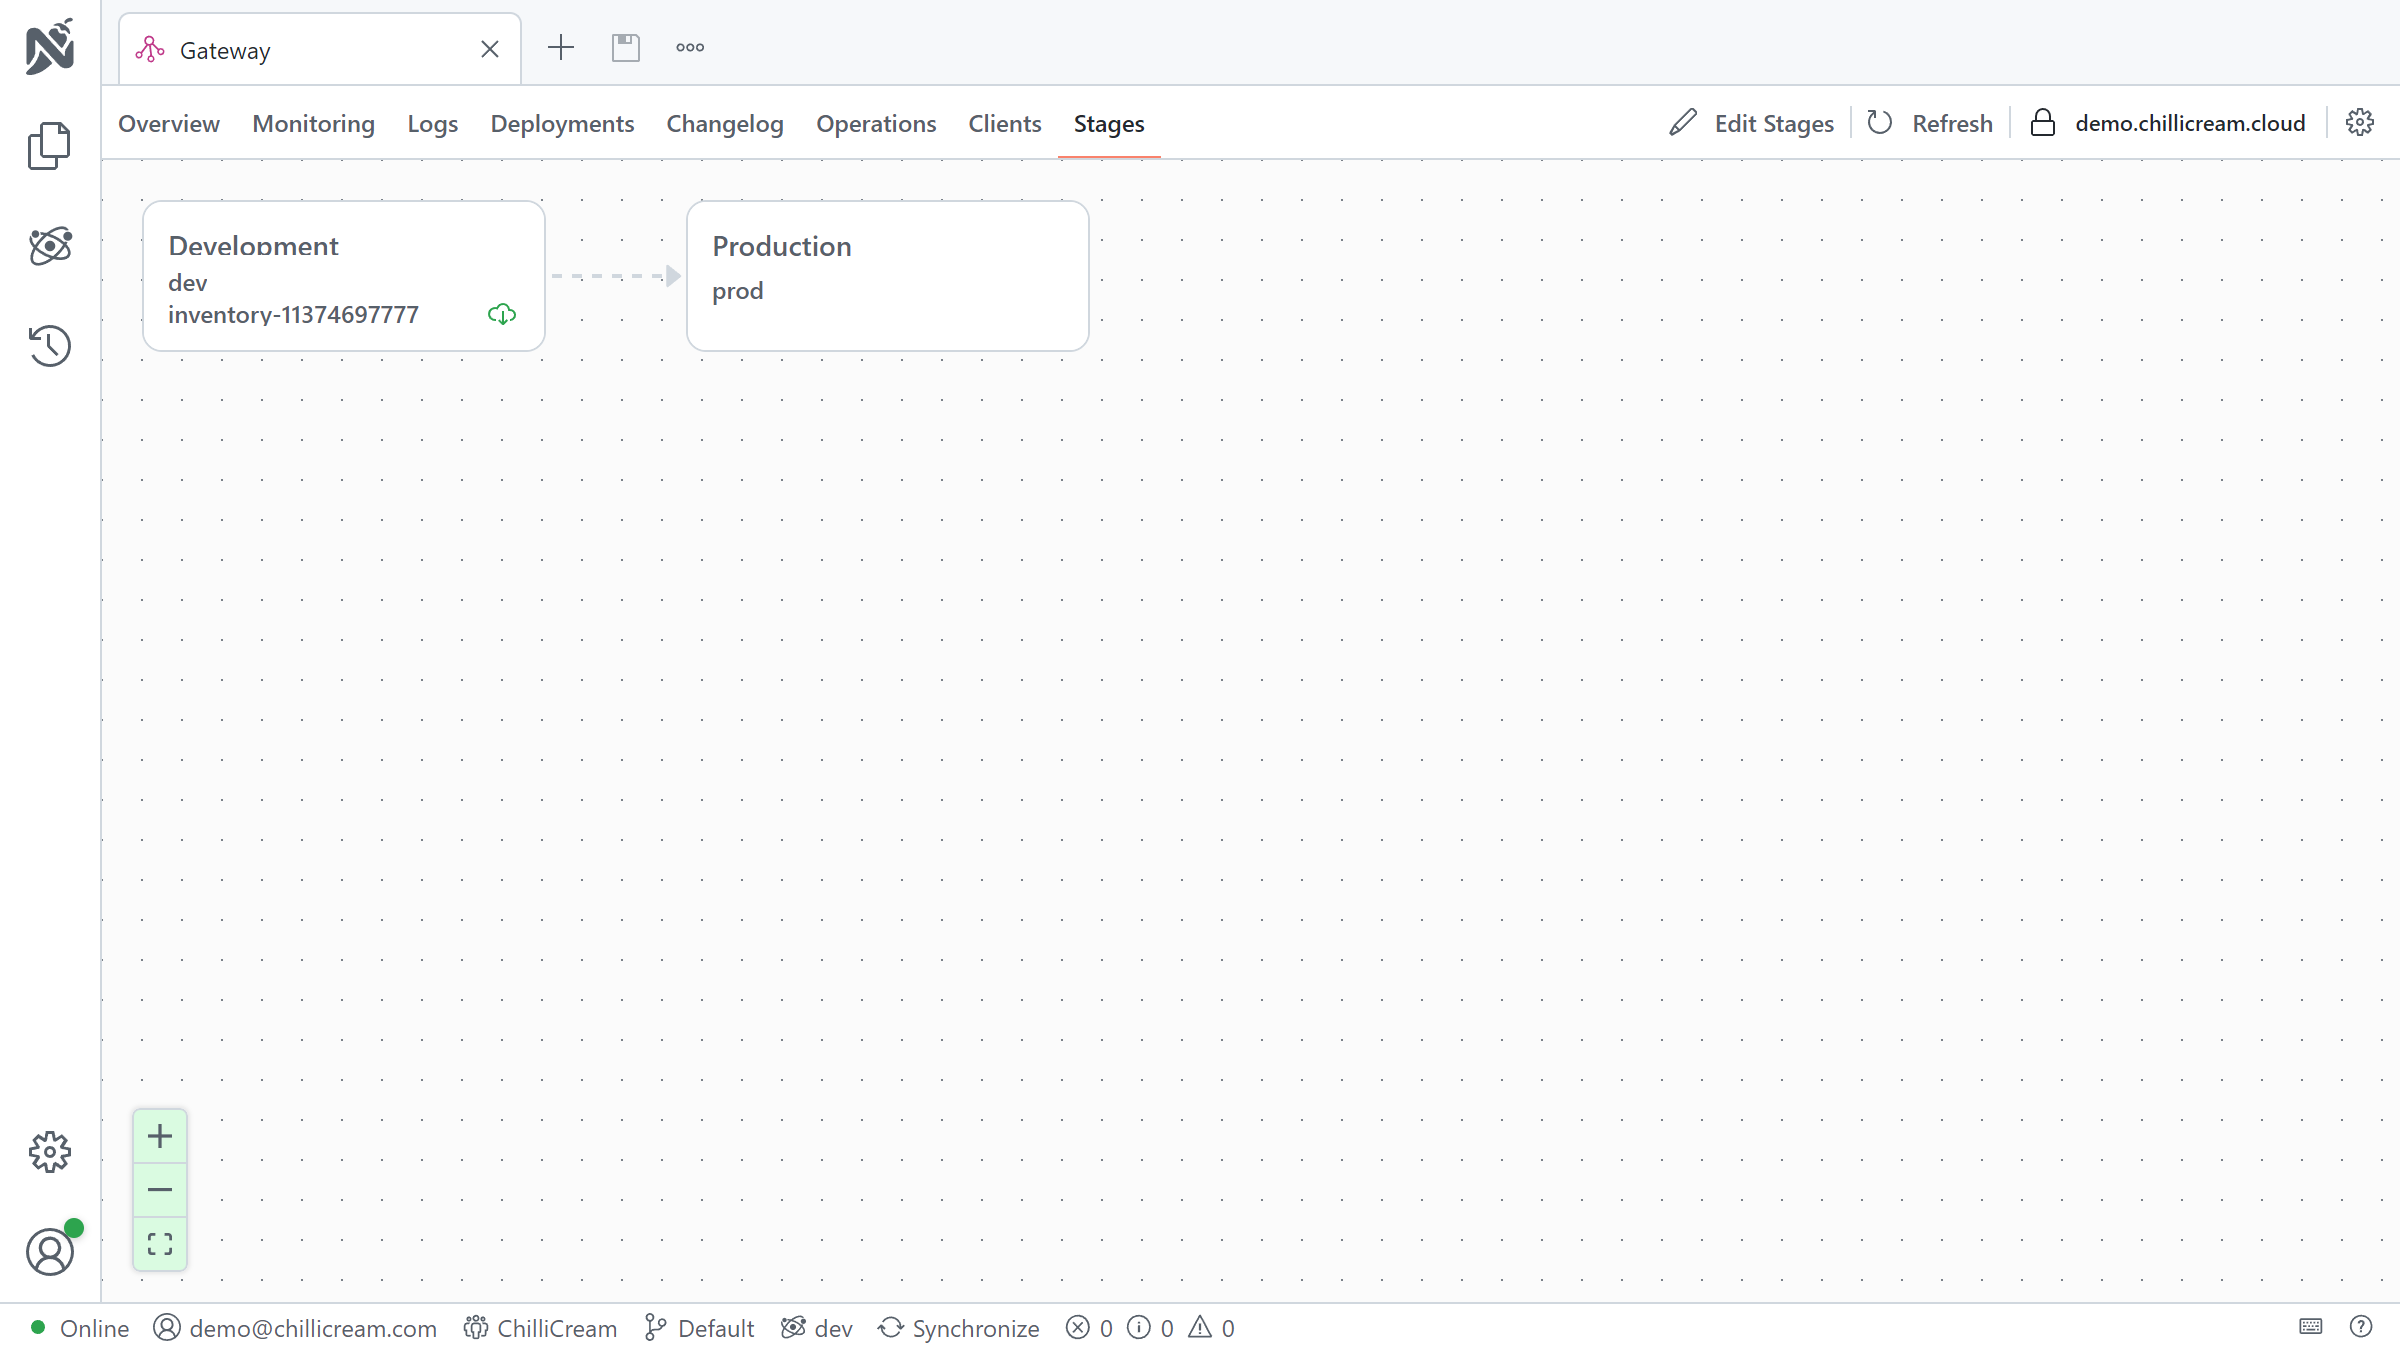Viewport: 2400px width, 1350px height.
Task: Add a new tab with plus icon
Action: (x=561, y=48)
